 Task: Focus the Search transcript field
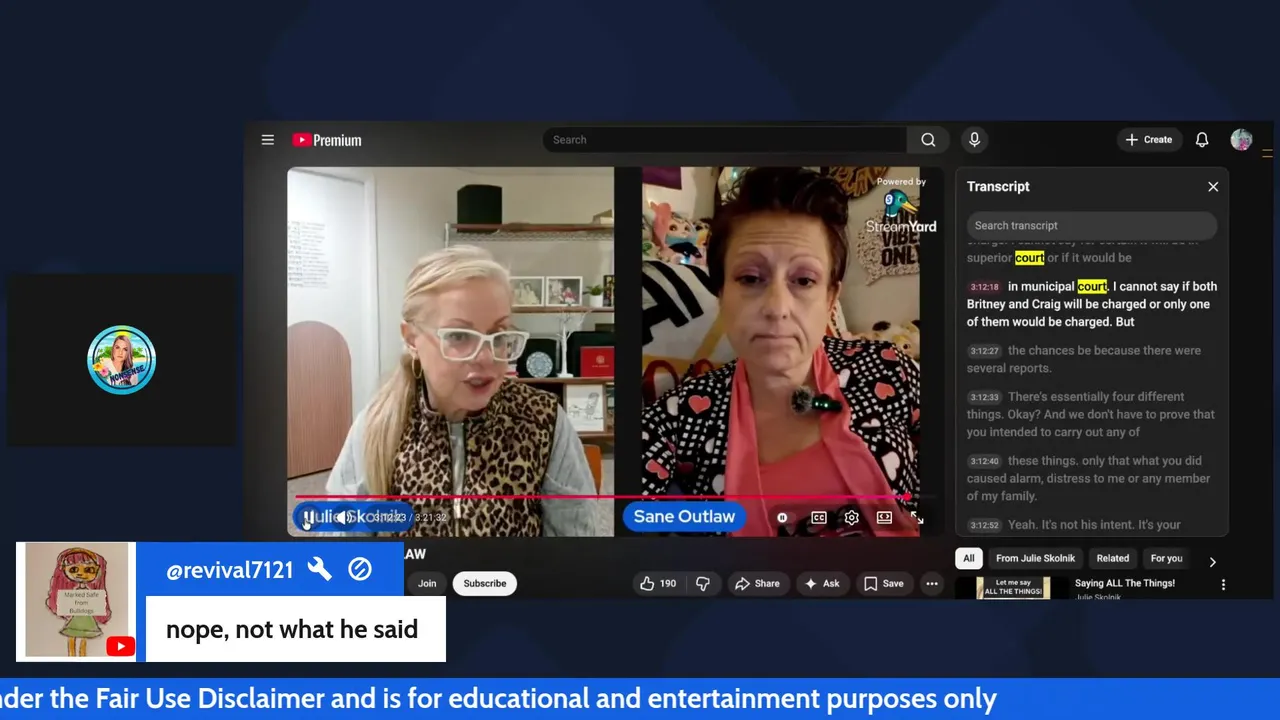point(1091,226)
